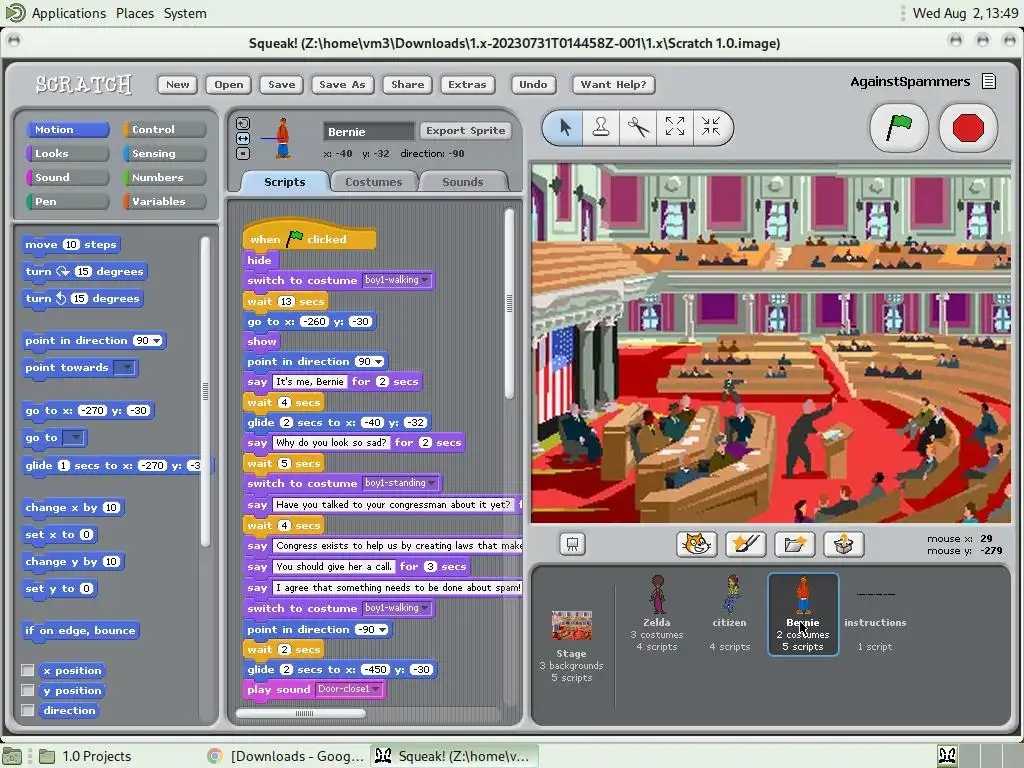Viewport: 1024px width, 768px height.
Task: Set rotation style to can rotate
Action: pos(243,123)
